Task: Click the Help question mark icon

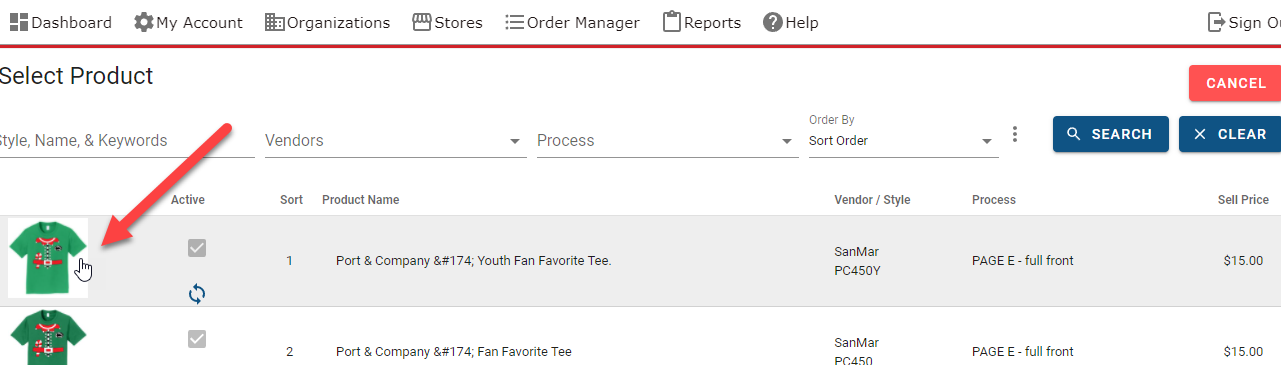Action: (772, 22)
